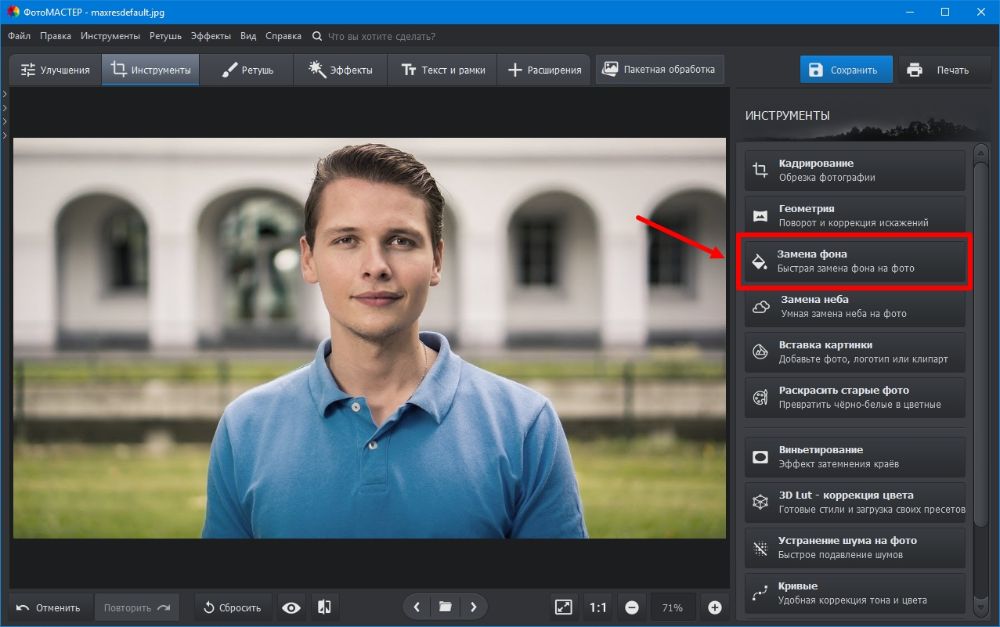Go to the next photo arrow
The image size is (1000, 627).
pos(473,607)
